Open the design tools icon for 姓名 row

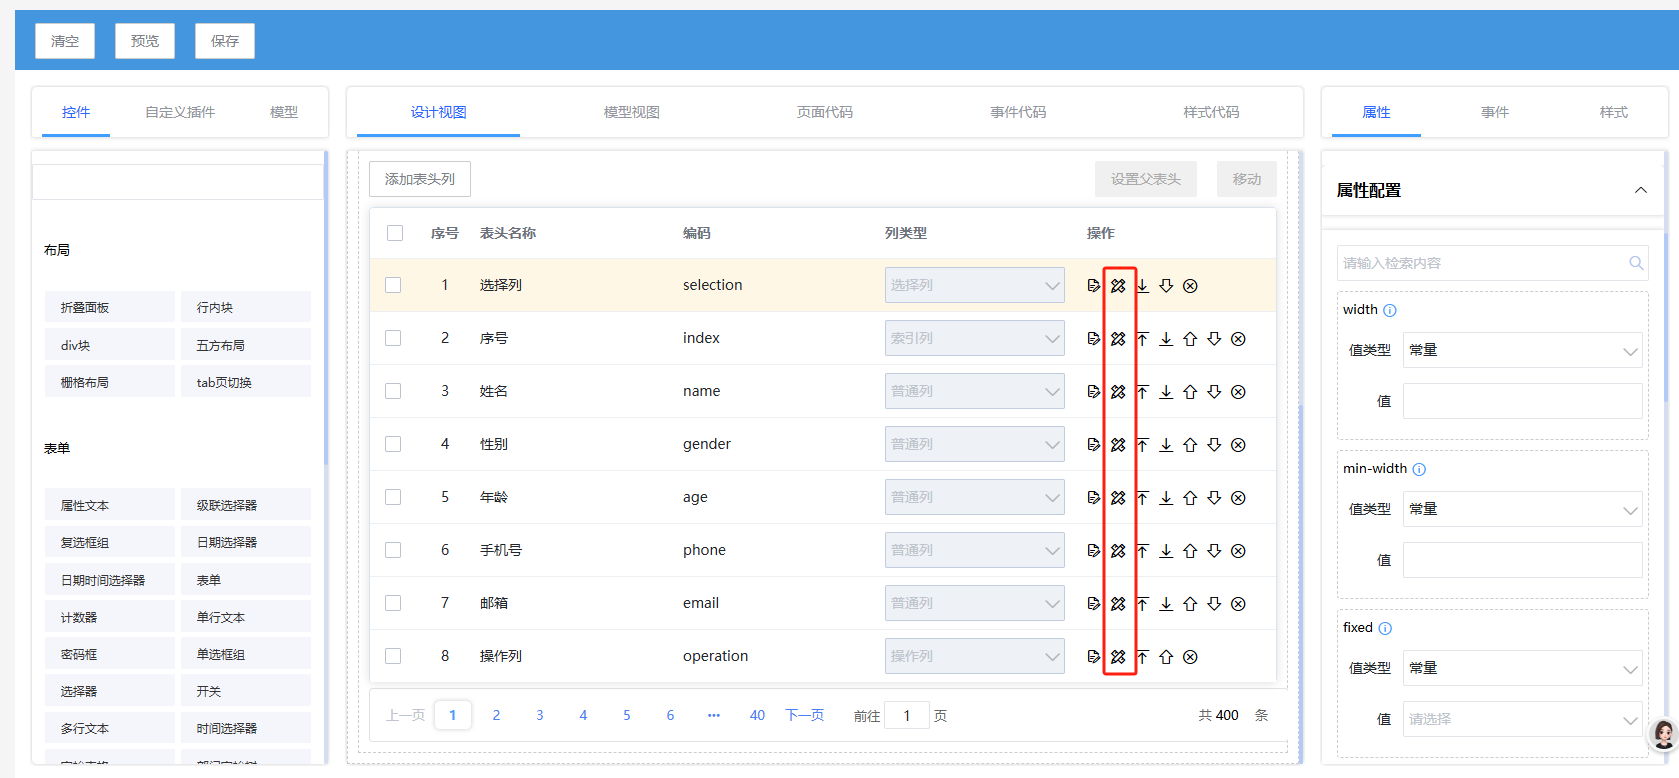(x=1118, y=392)
